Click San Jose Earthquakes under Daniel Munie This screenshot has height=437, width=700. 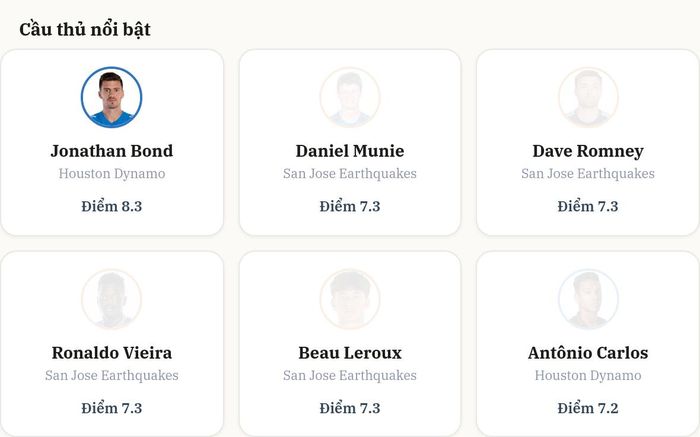[350, 174]
